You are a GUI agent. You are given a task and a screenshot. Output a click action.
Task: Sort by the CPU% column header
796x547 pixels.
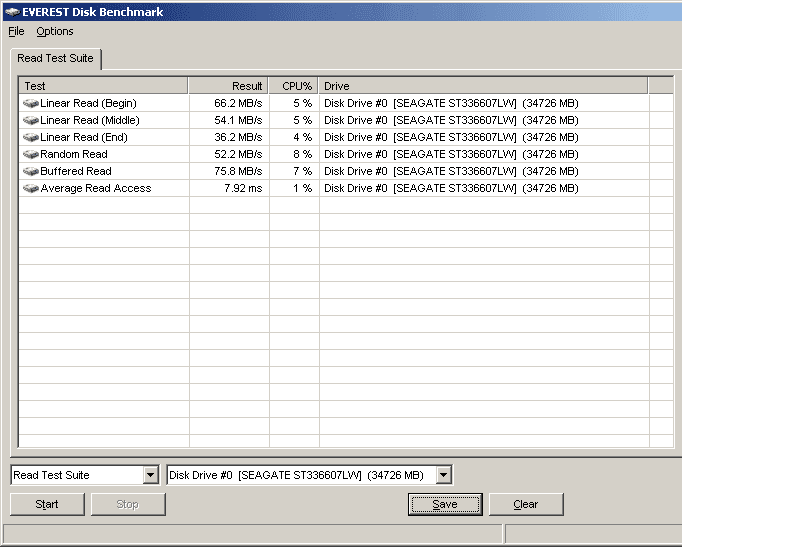(x=294, y=86)
